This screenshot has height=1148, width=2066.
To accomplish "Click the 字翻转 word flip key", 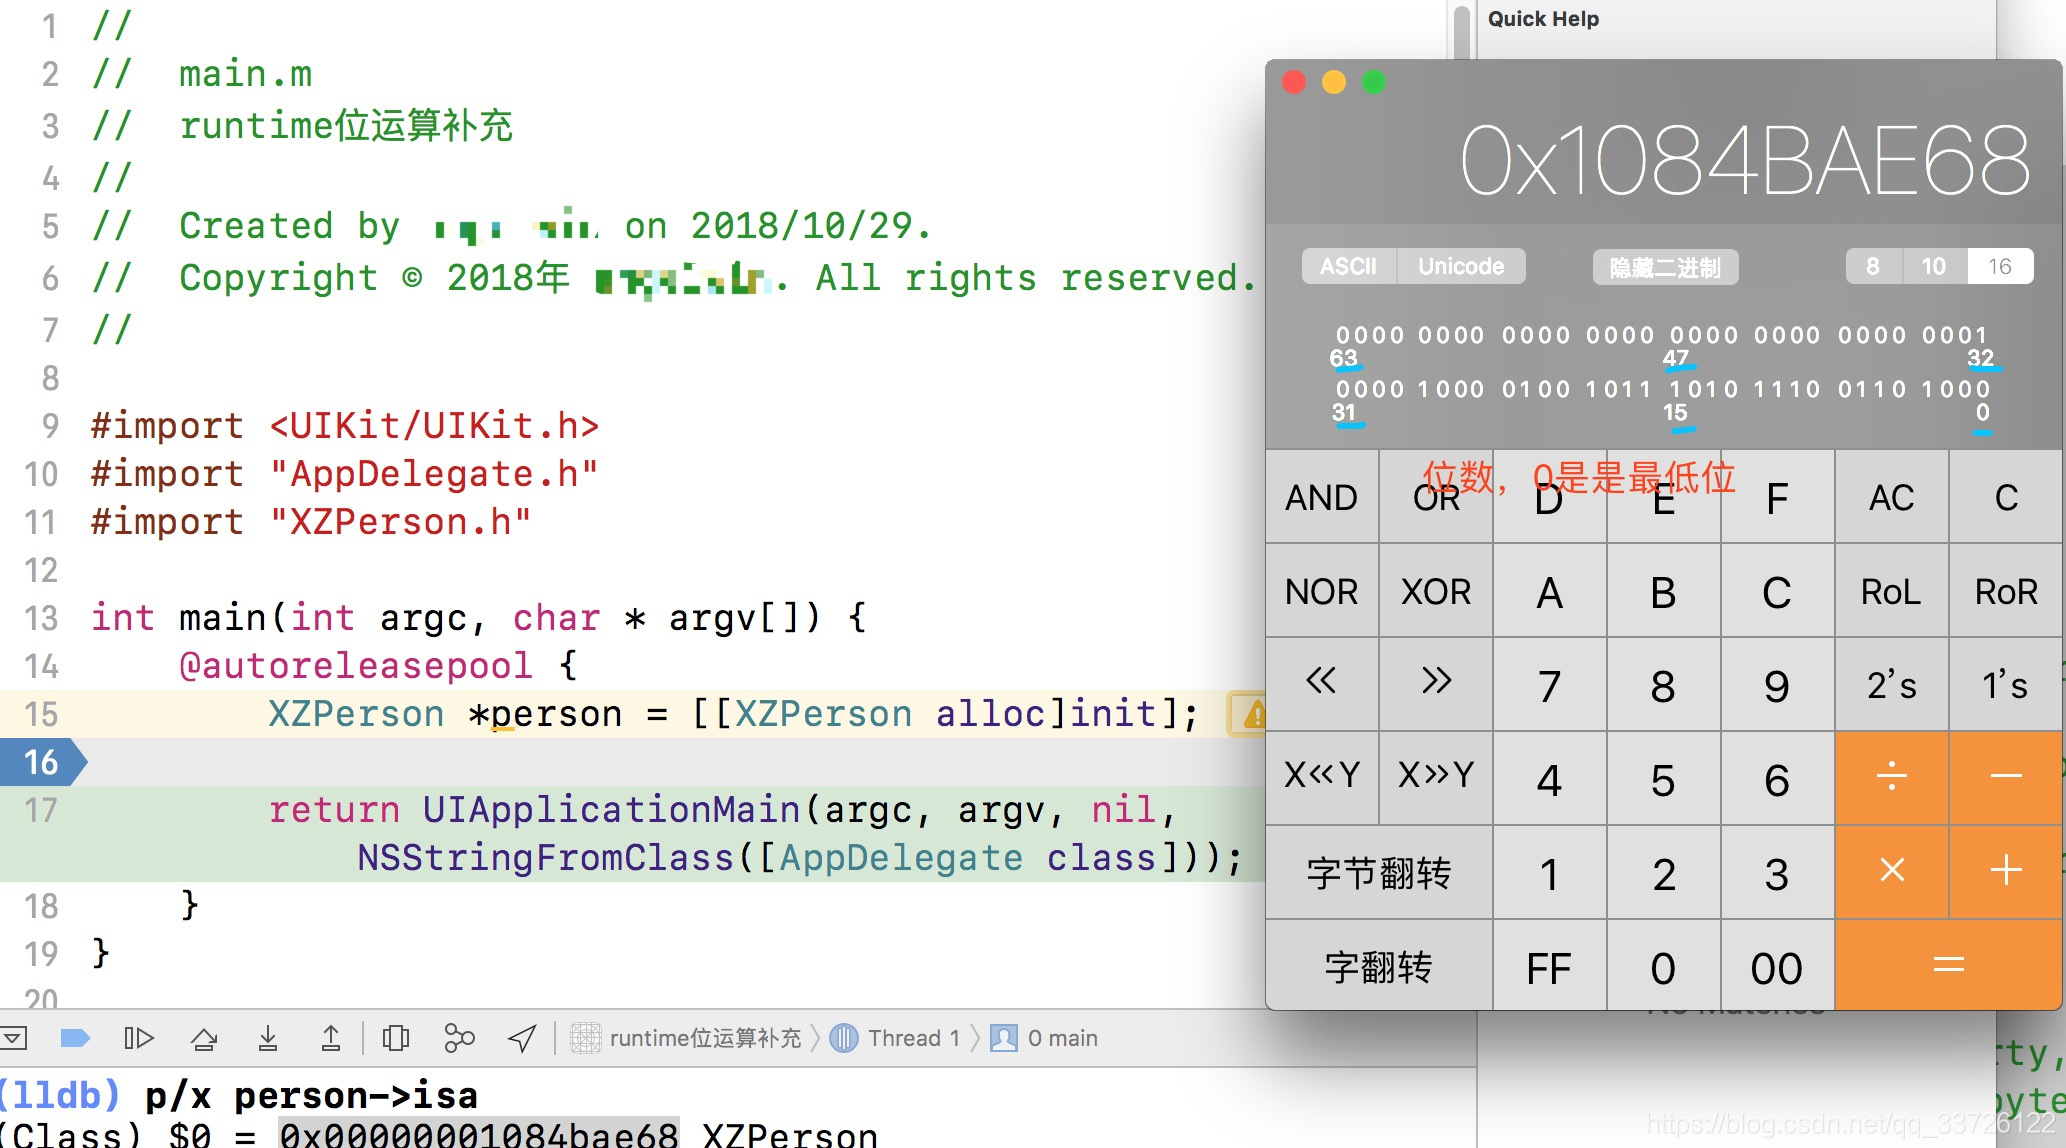I will [1379, 965].
